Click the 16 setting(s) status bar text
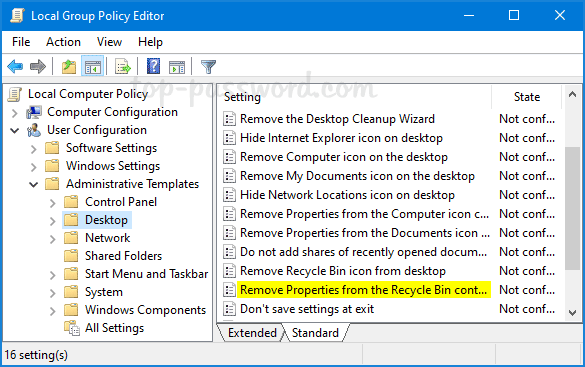This screenshot has height=367, width=585. (36, 355)
